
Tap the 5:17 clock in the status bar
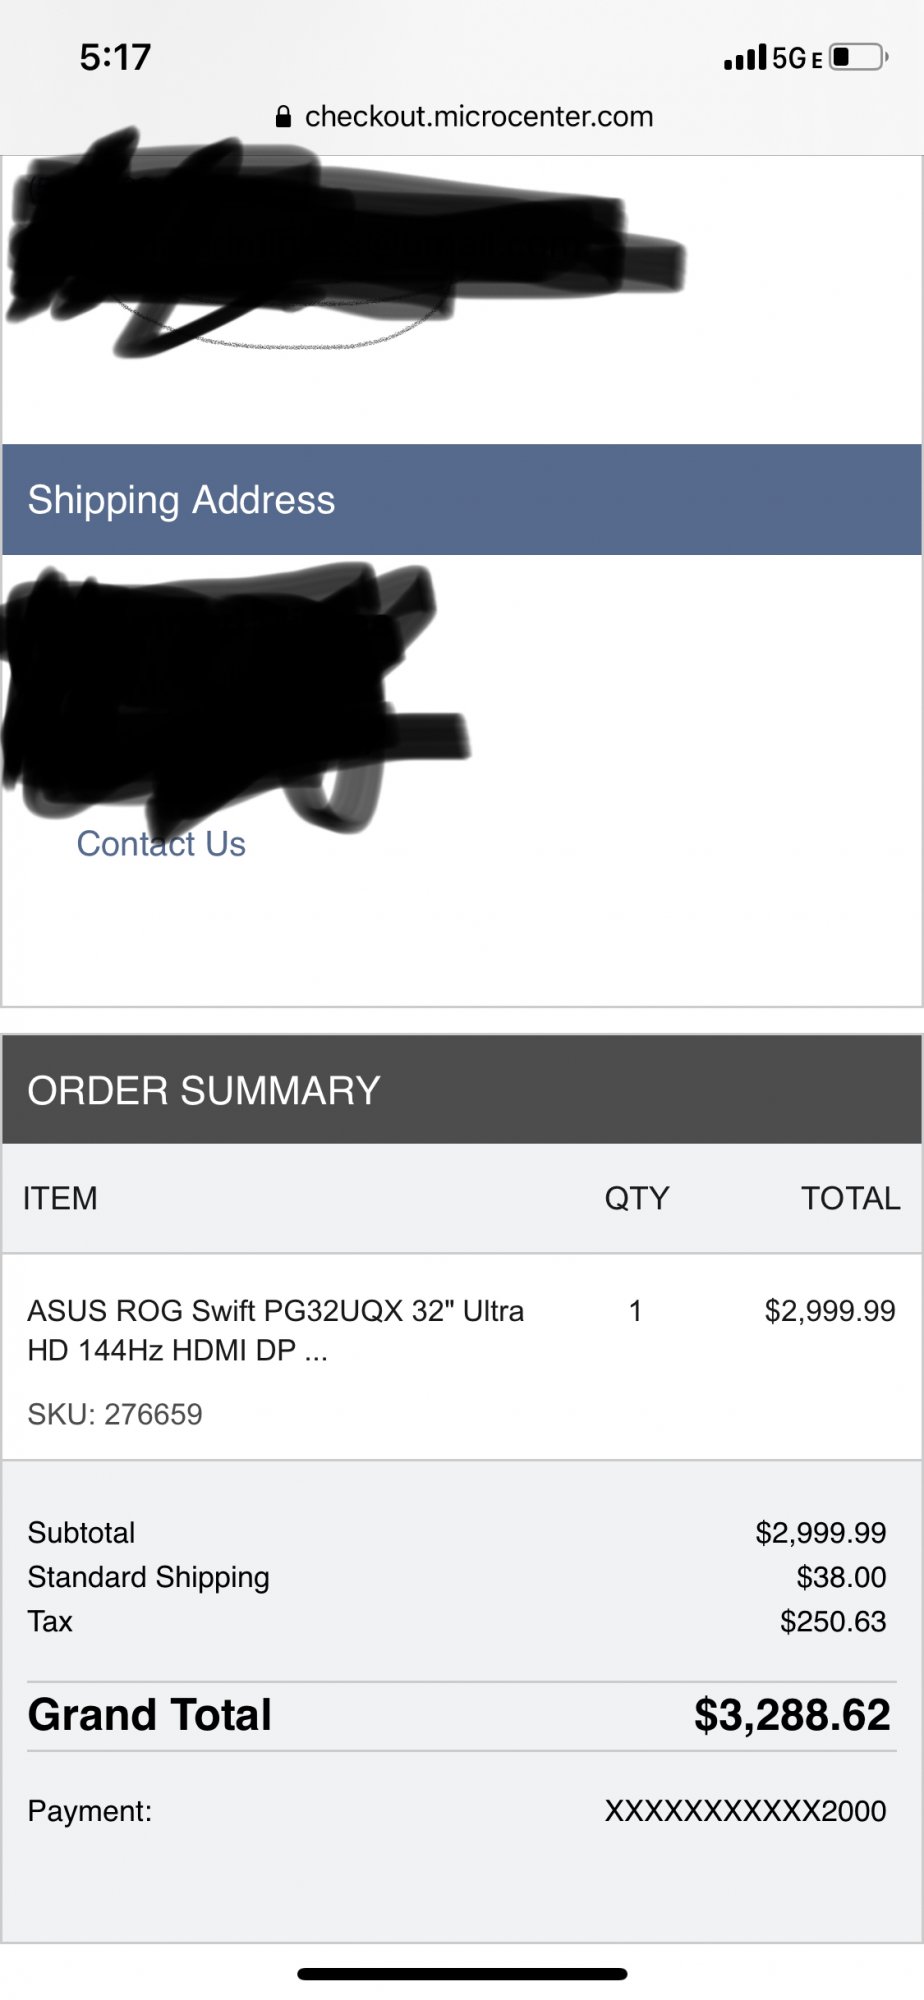tap(115, 57)
